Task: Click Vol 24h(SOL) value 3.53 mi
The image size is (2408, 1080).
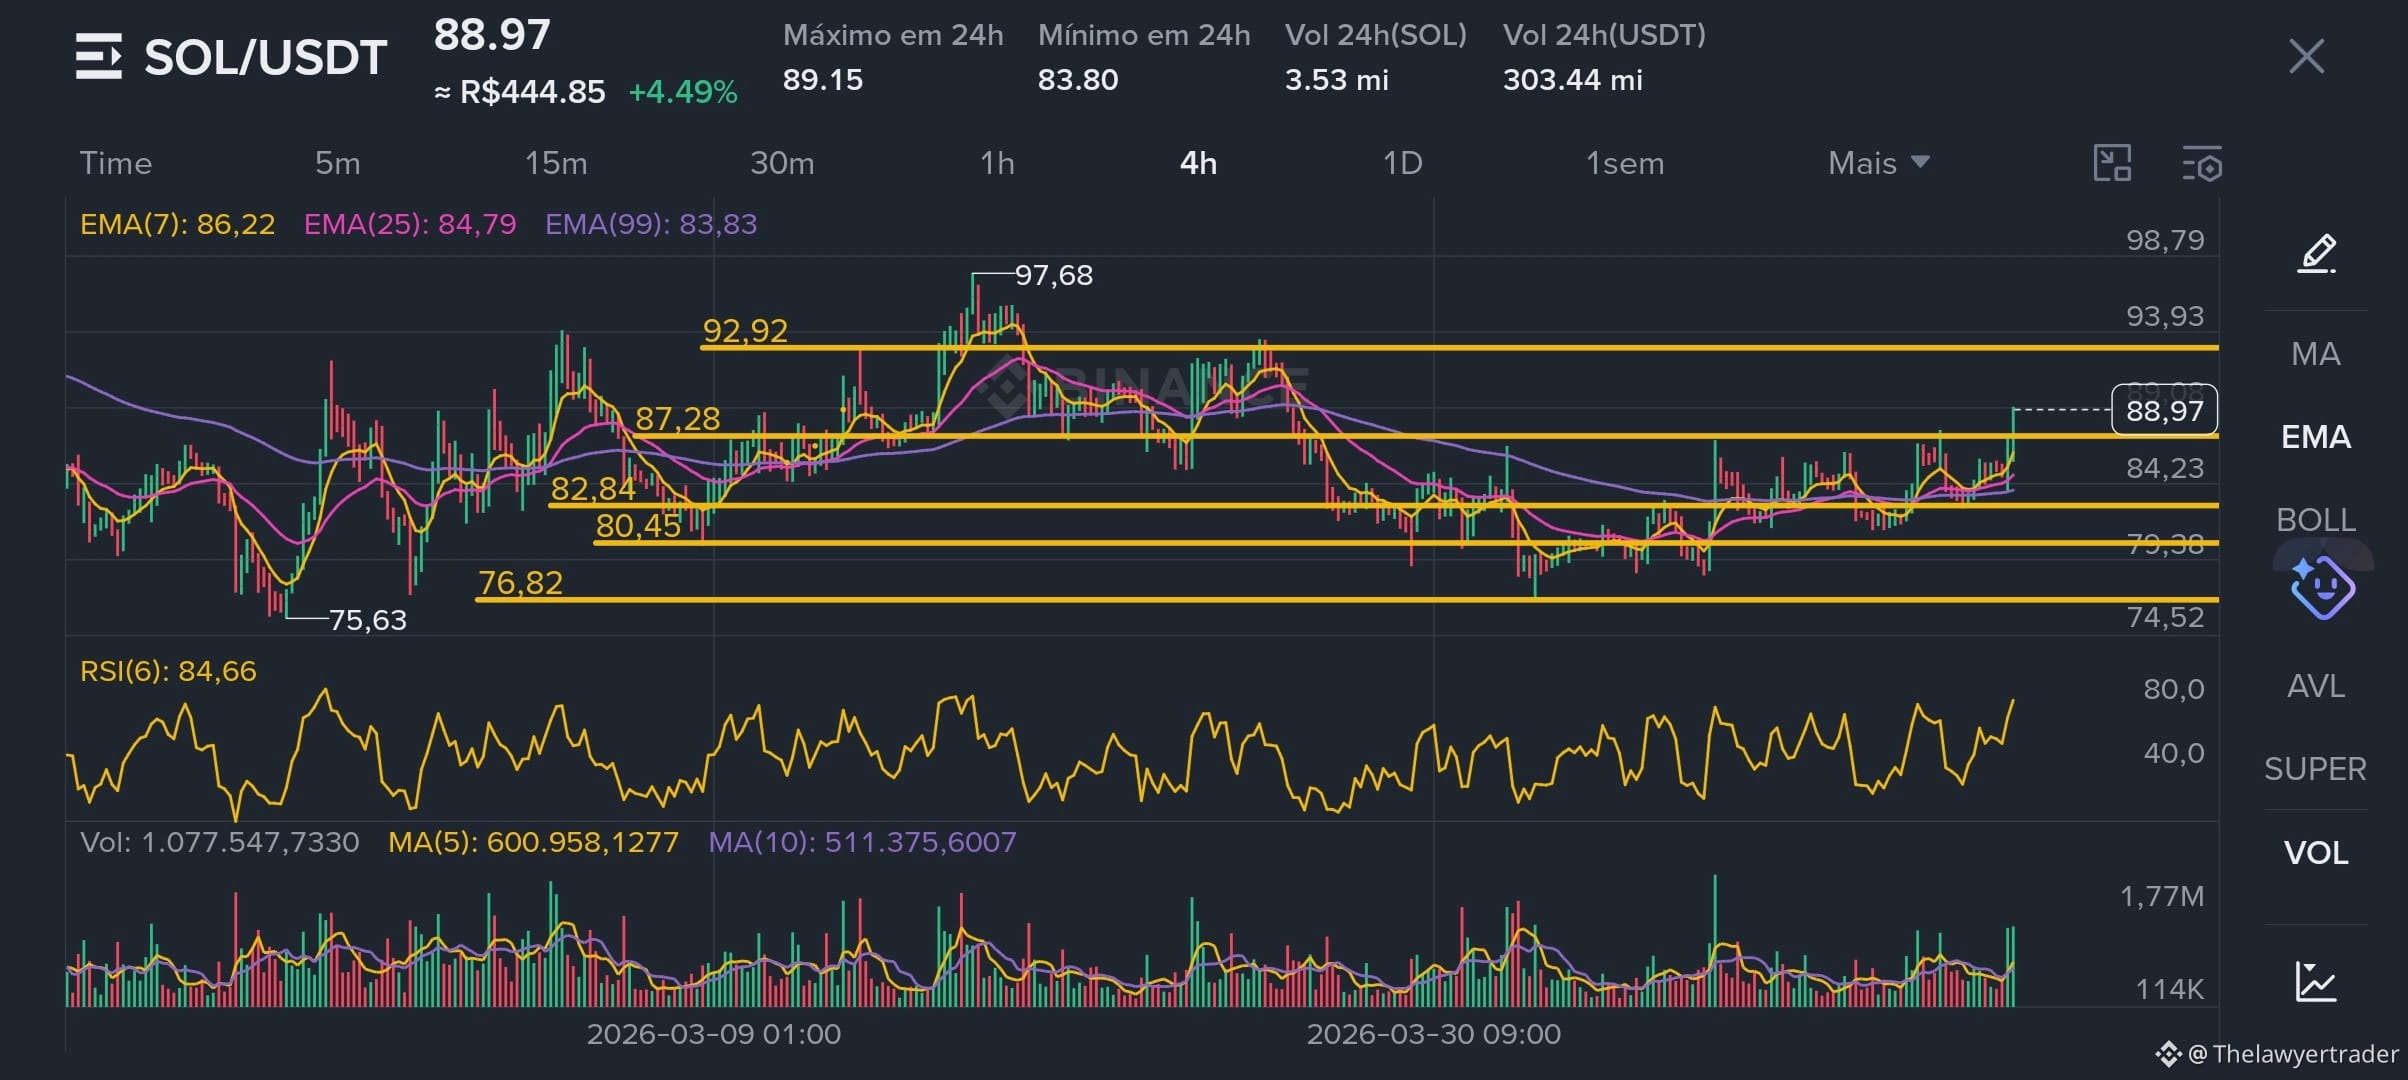Action: (1337, 80)
